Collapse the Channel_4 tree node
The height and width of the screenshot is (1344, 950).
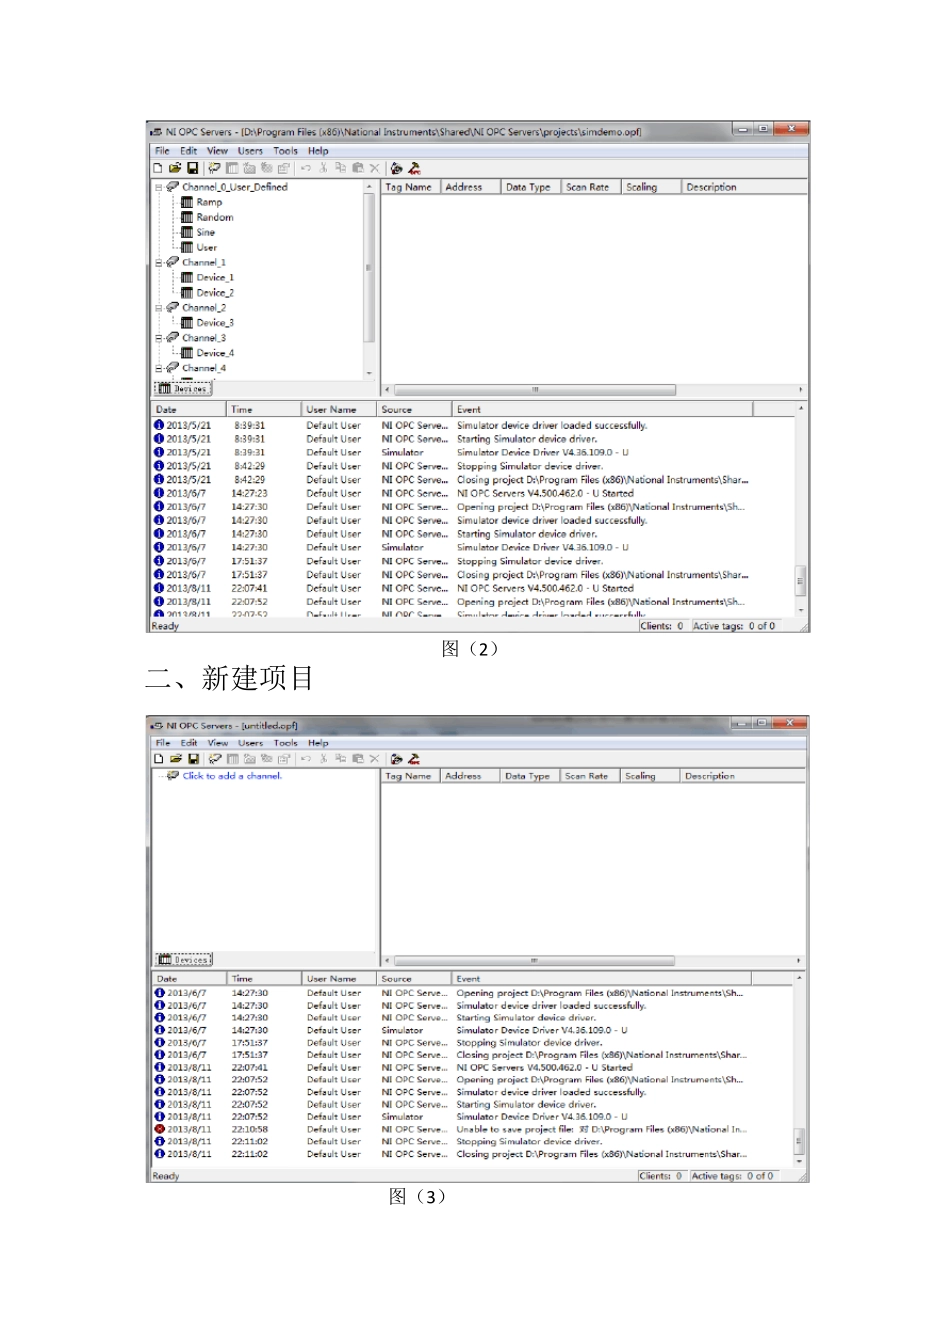(158, 368)
